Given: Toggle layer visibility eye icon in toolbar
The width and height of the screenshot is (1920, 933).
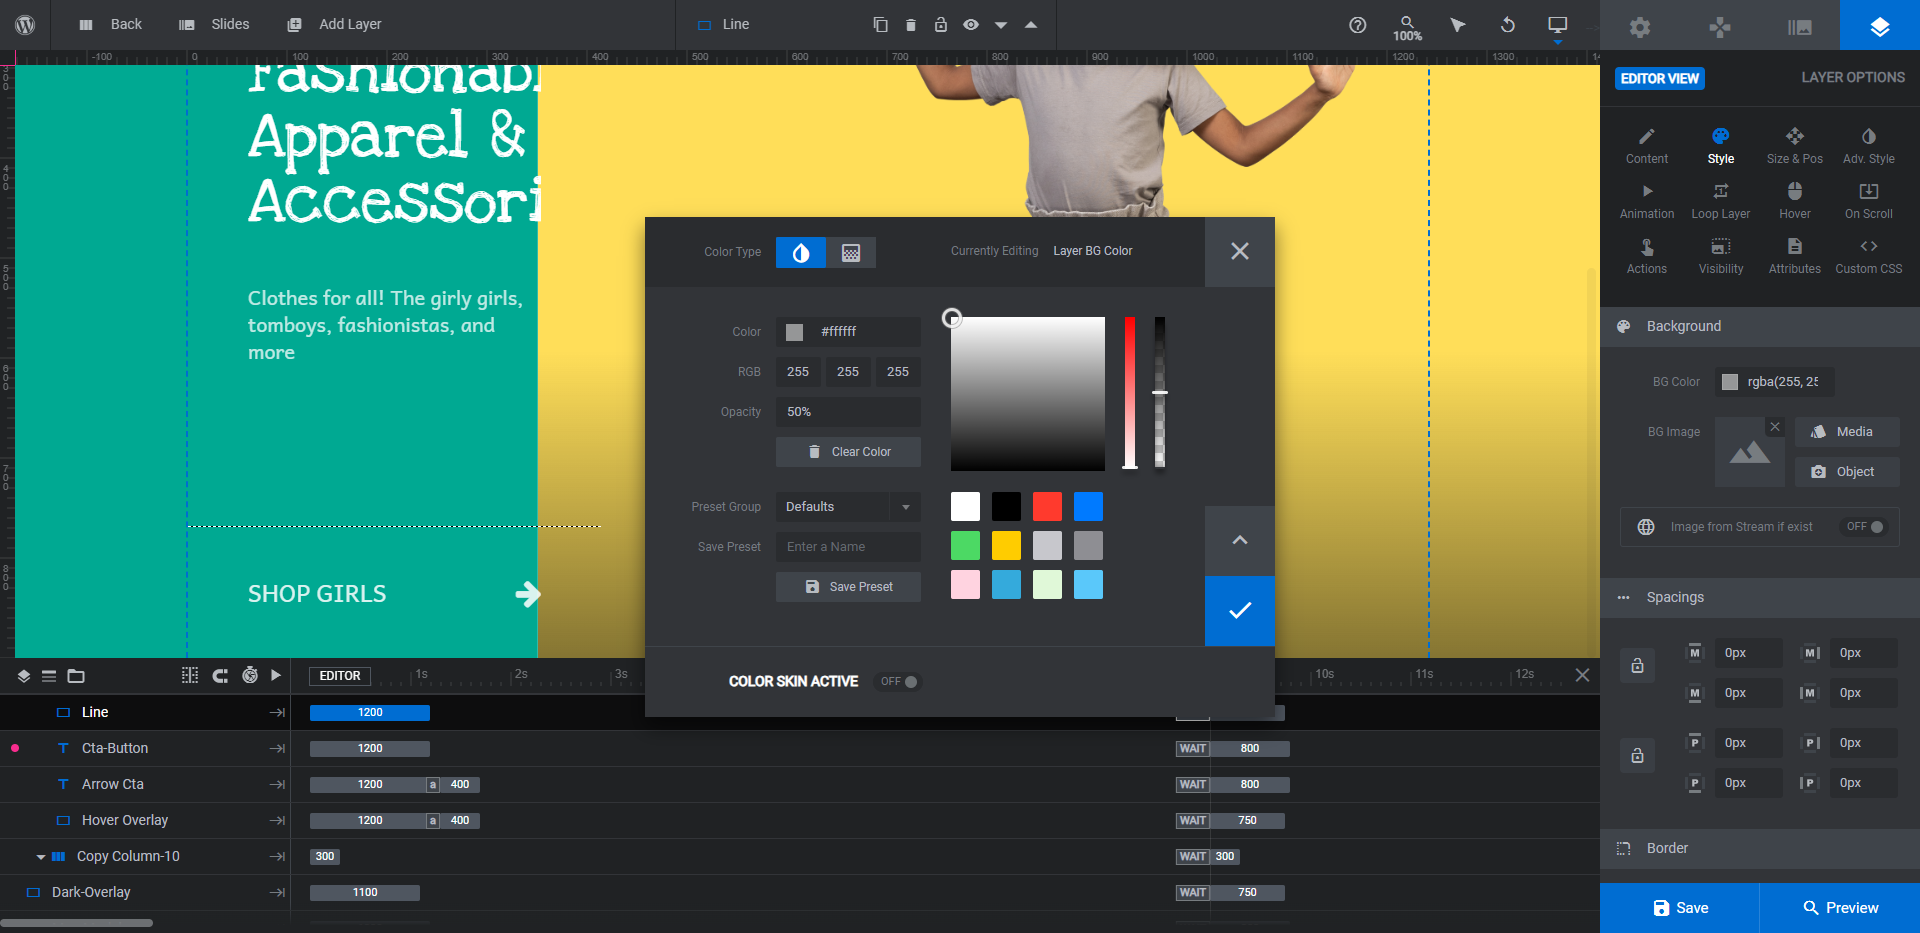Looking at the screenshot, I should pyautogui.click(x=970, y=24).
